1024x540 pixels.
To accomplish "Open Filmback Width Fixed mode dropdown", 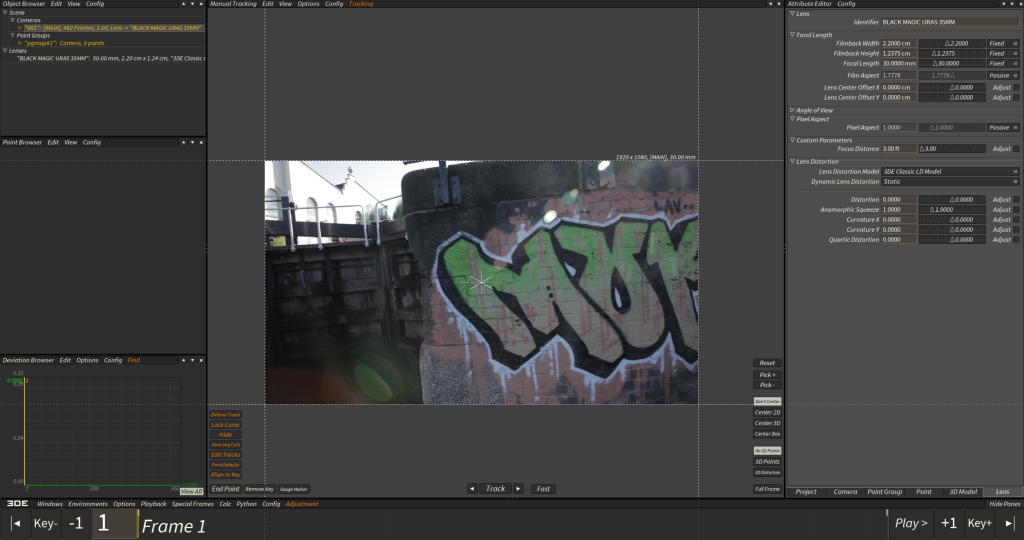I will [x=1003, y=43].
